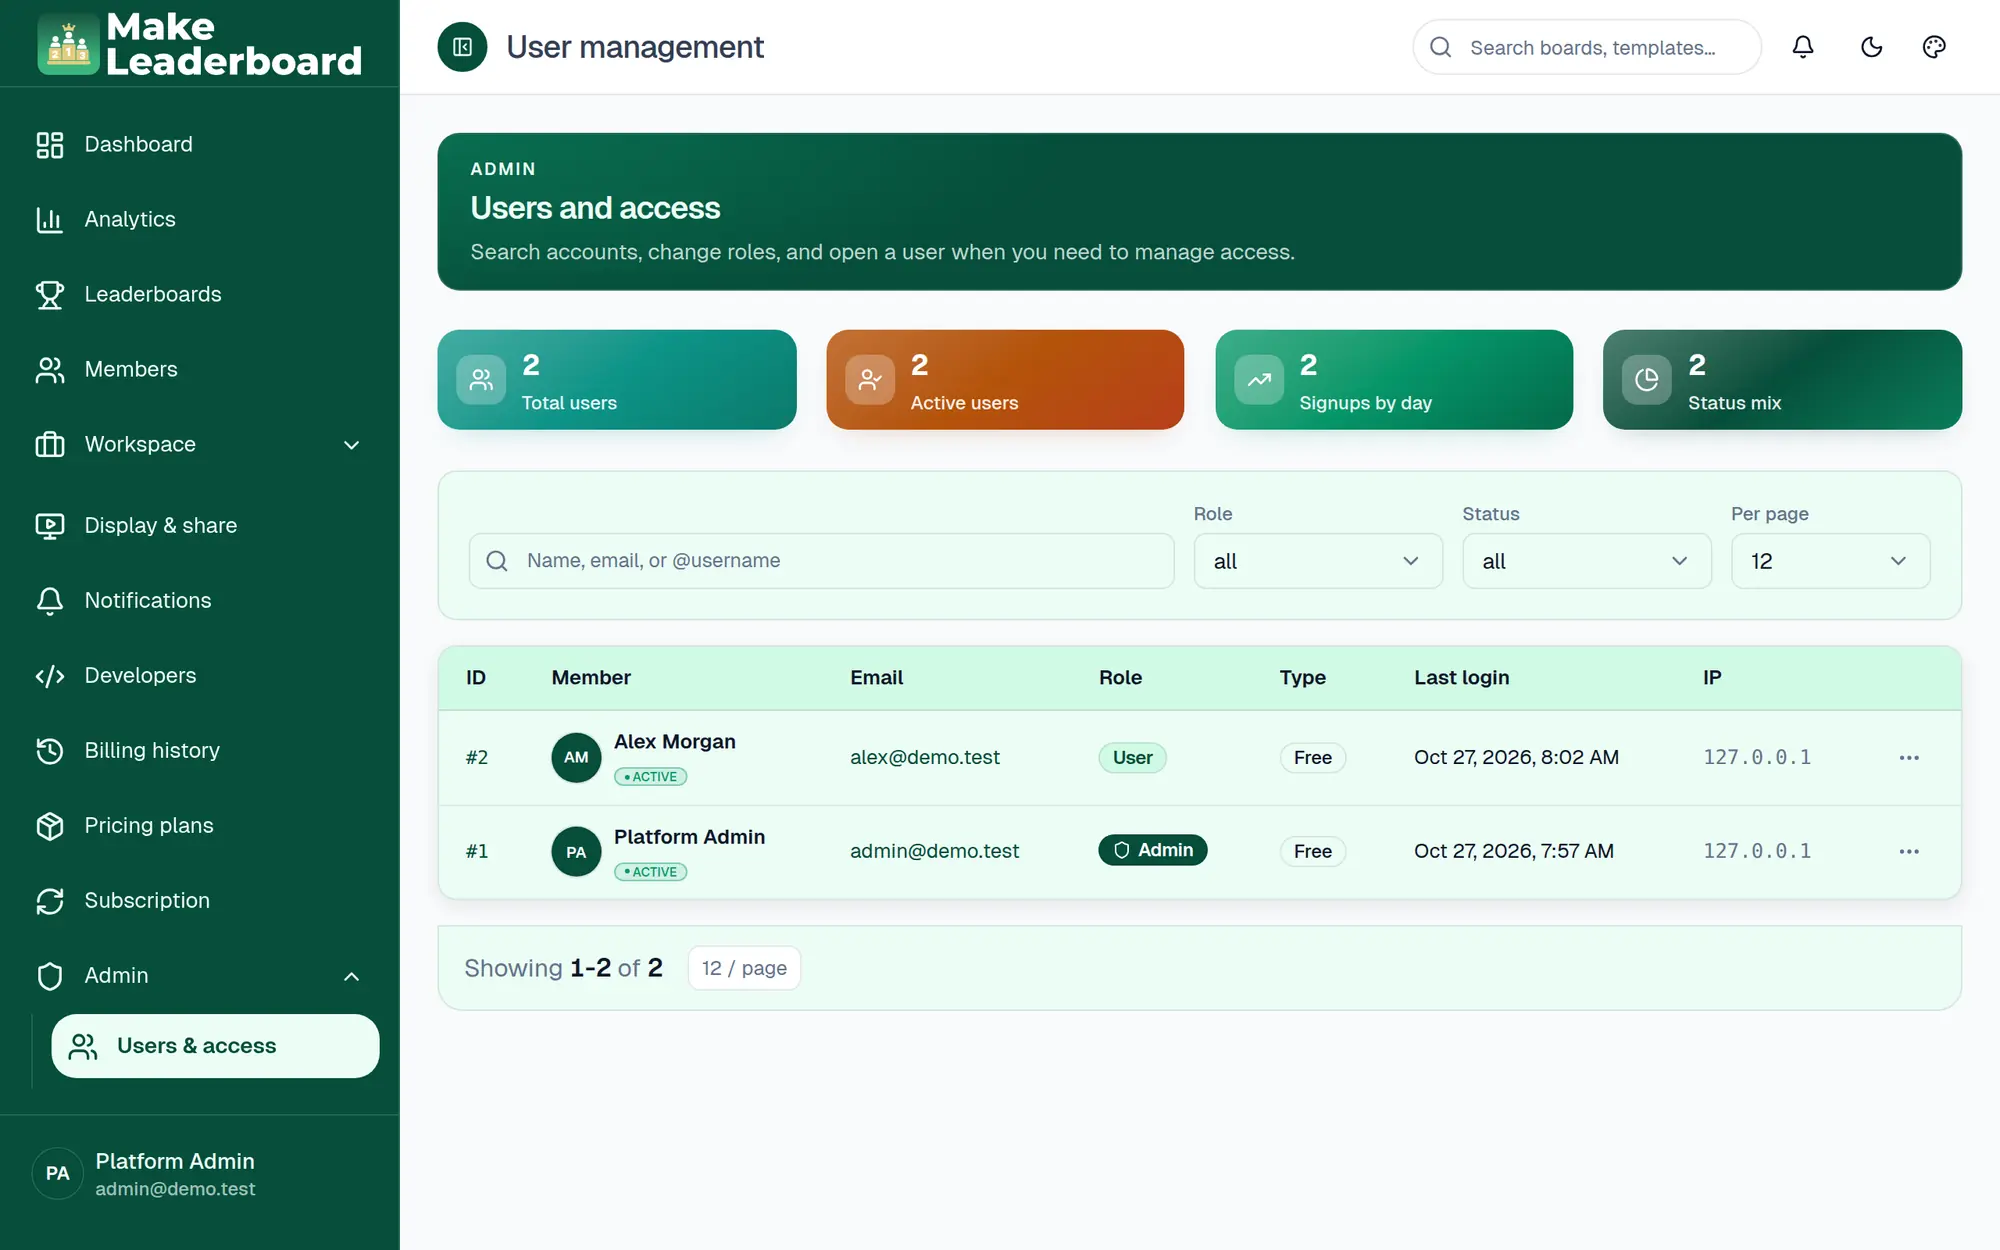Open Pricing plans page

tap(199, 826)
